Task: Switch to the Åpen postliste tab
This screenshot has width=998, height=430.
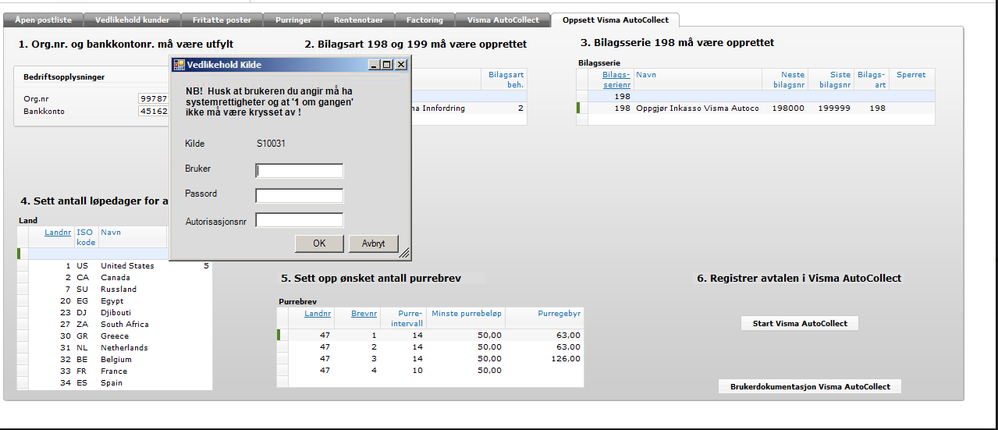Action: click(43, 20)
